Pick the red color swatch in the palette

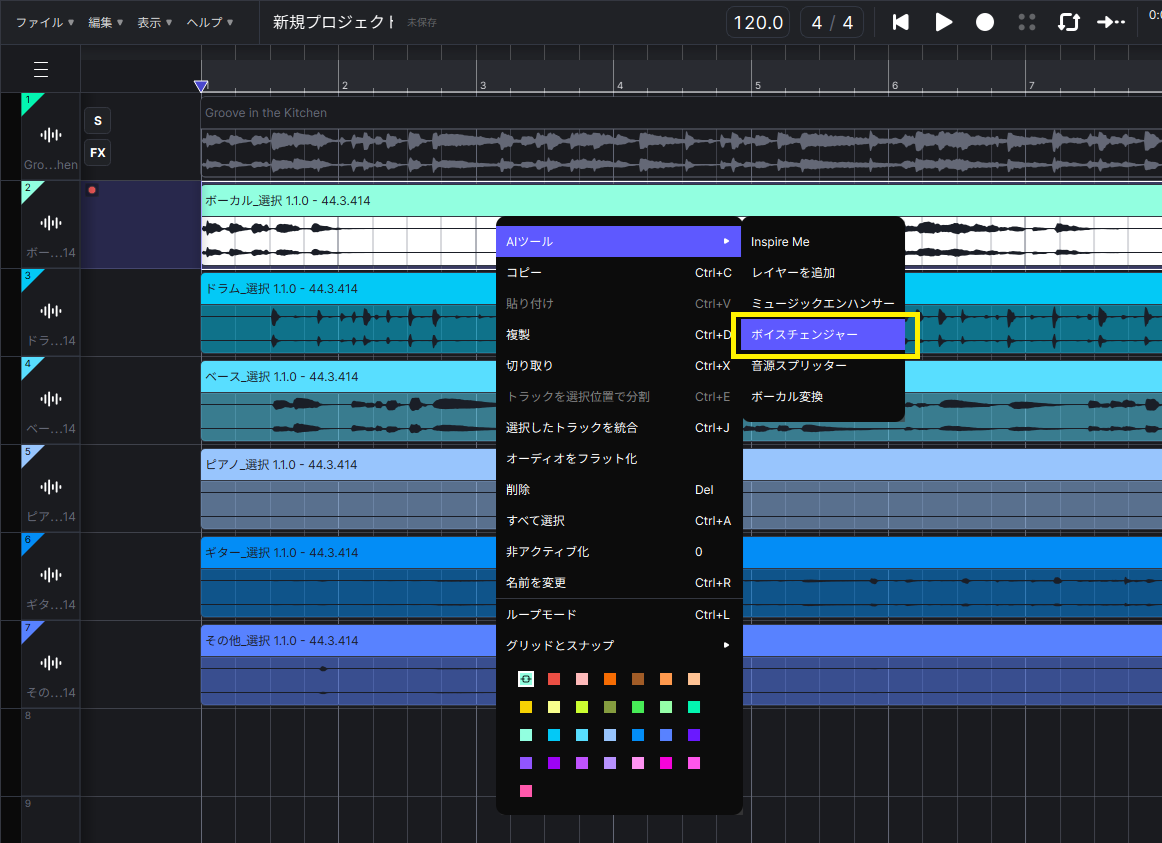click(x=554, y=679)
